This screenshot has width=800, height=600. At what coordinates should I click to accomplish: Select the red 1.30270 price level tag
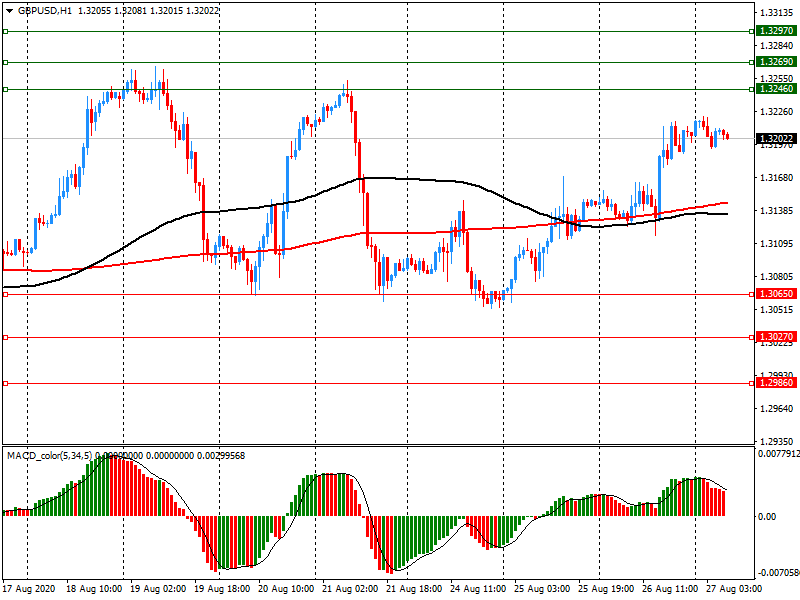pos(776,338)
